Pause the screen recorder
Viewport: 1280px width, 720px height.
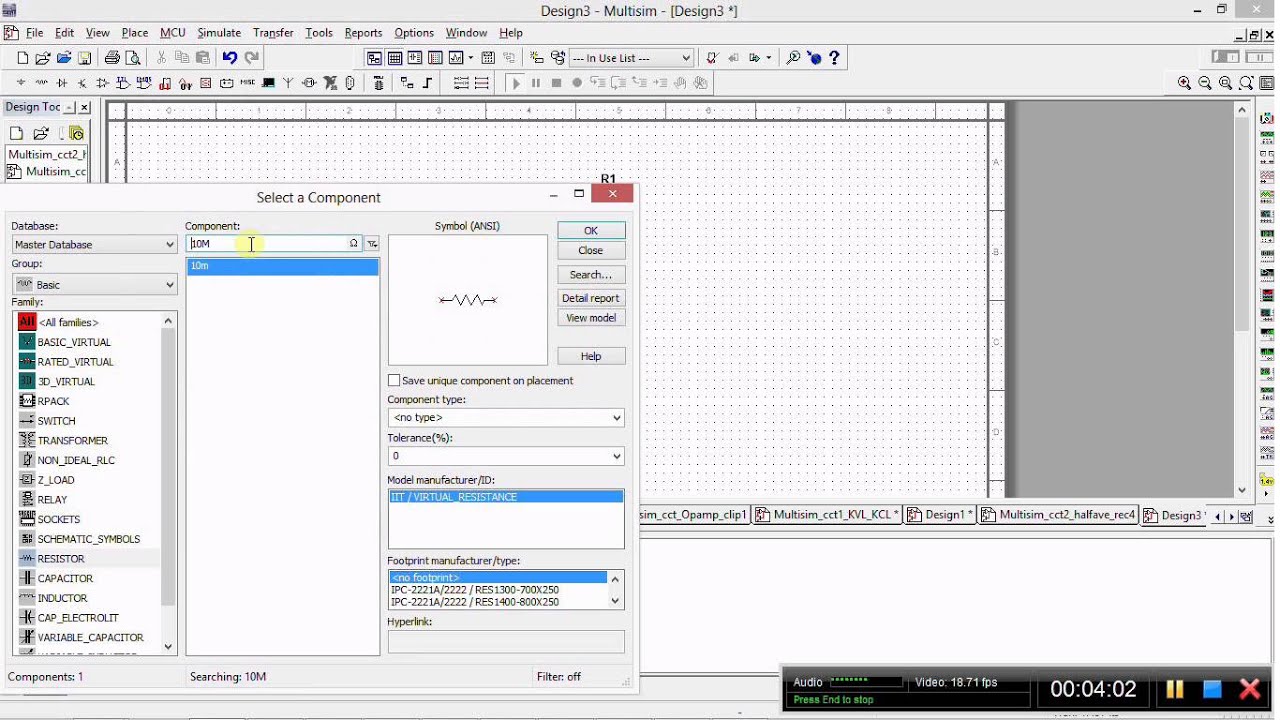[x=1175, y=689]
